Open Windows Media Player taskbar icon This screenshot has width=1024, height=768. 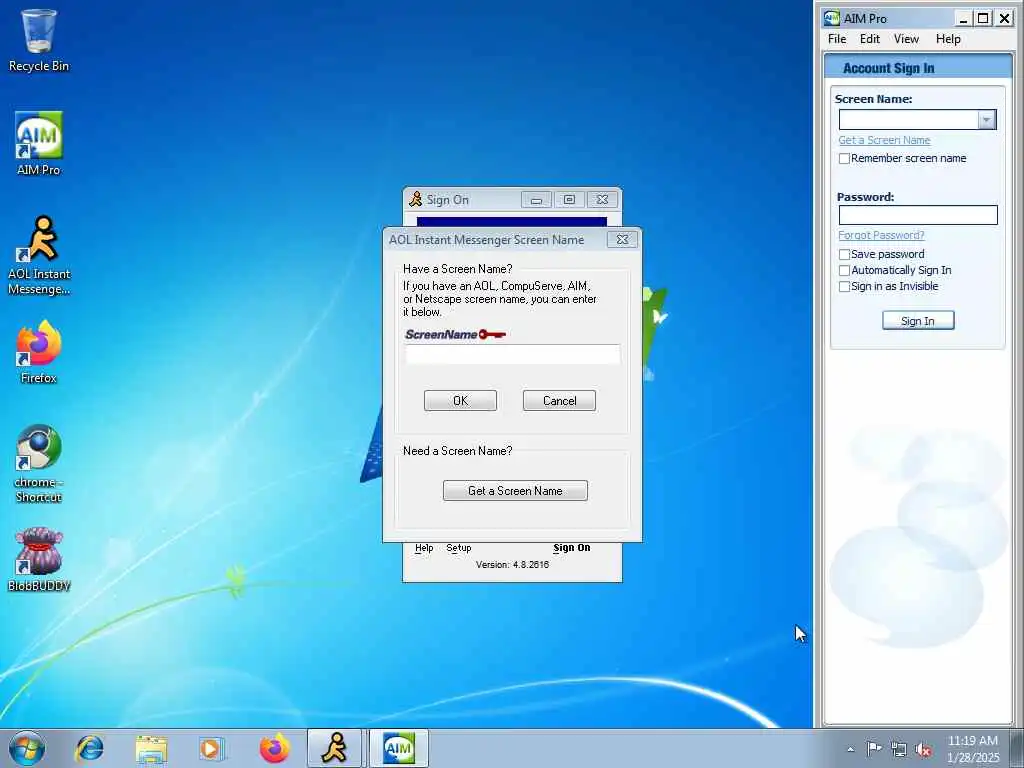click(x=211, y=748)
